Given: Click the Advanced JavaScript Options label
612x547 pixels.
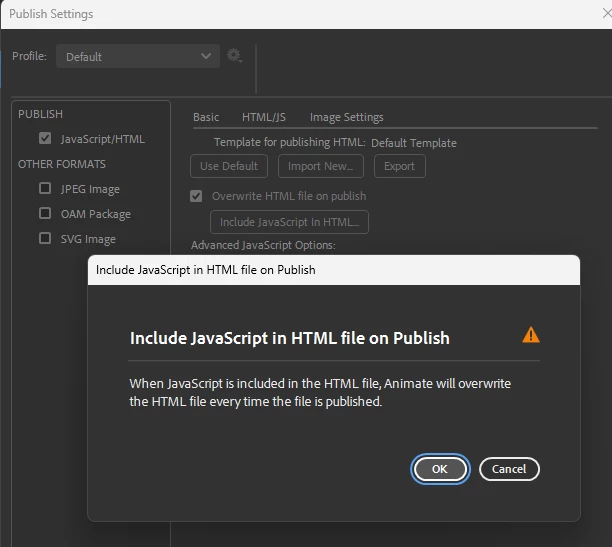Looking at the screenshot, I should 263,245.
